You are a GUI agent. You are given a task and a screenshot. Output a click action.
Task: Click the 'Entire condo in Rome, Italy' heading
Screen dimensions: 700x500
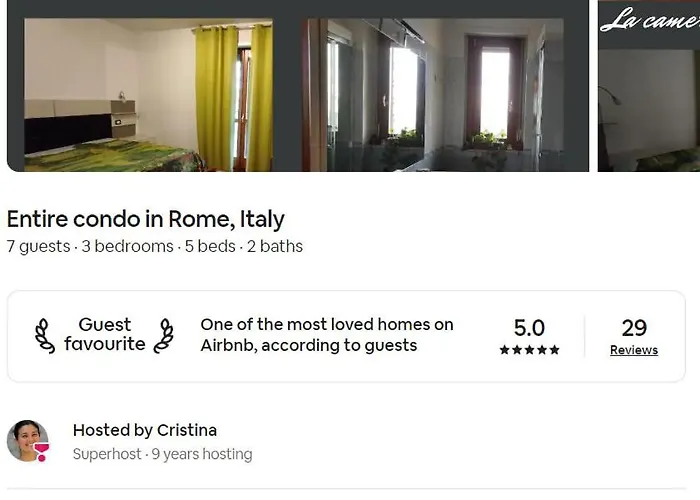click(146, 219)
